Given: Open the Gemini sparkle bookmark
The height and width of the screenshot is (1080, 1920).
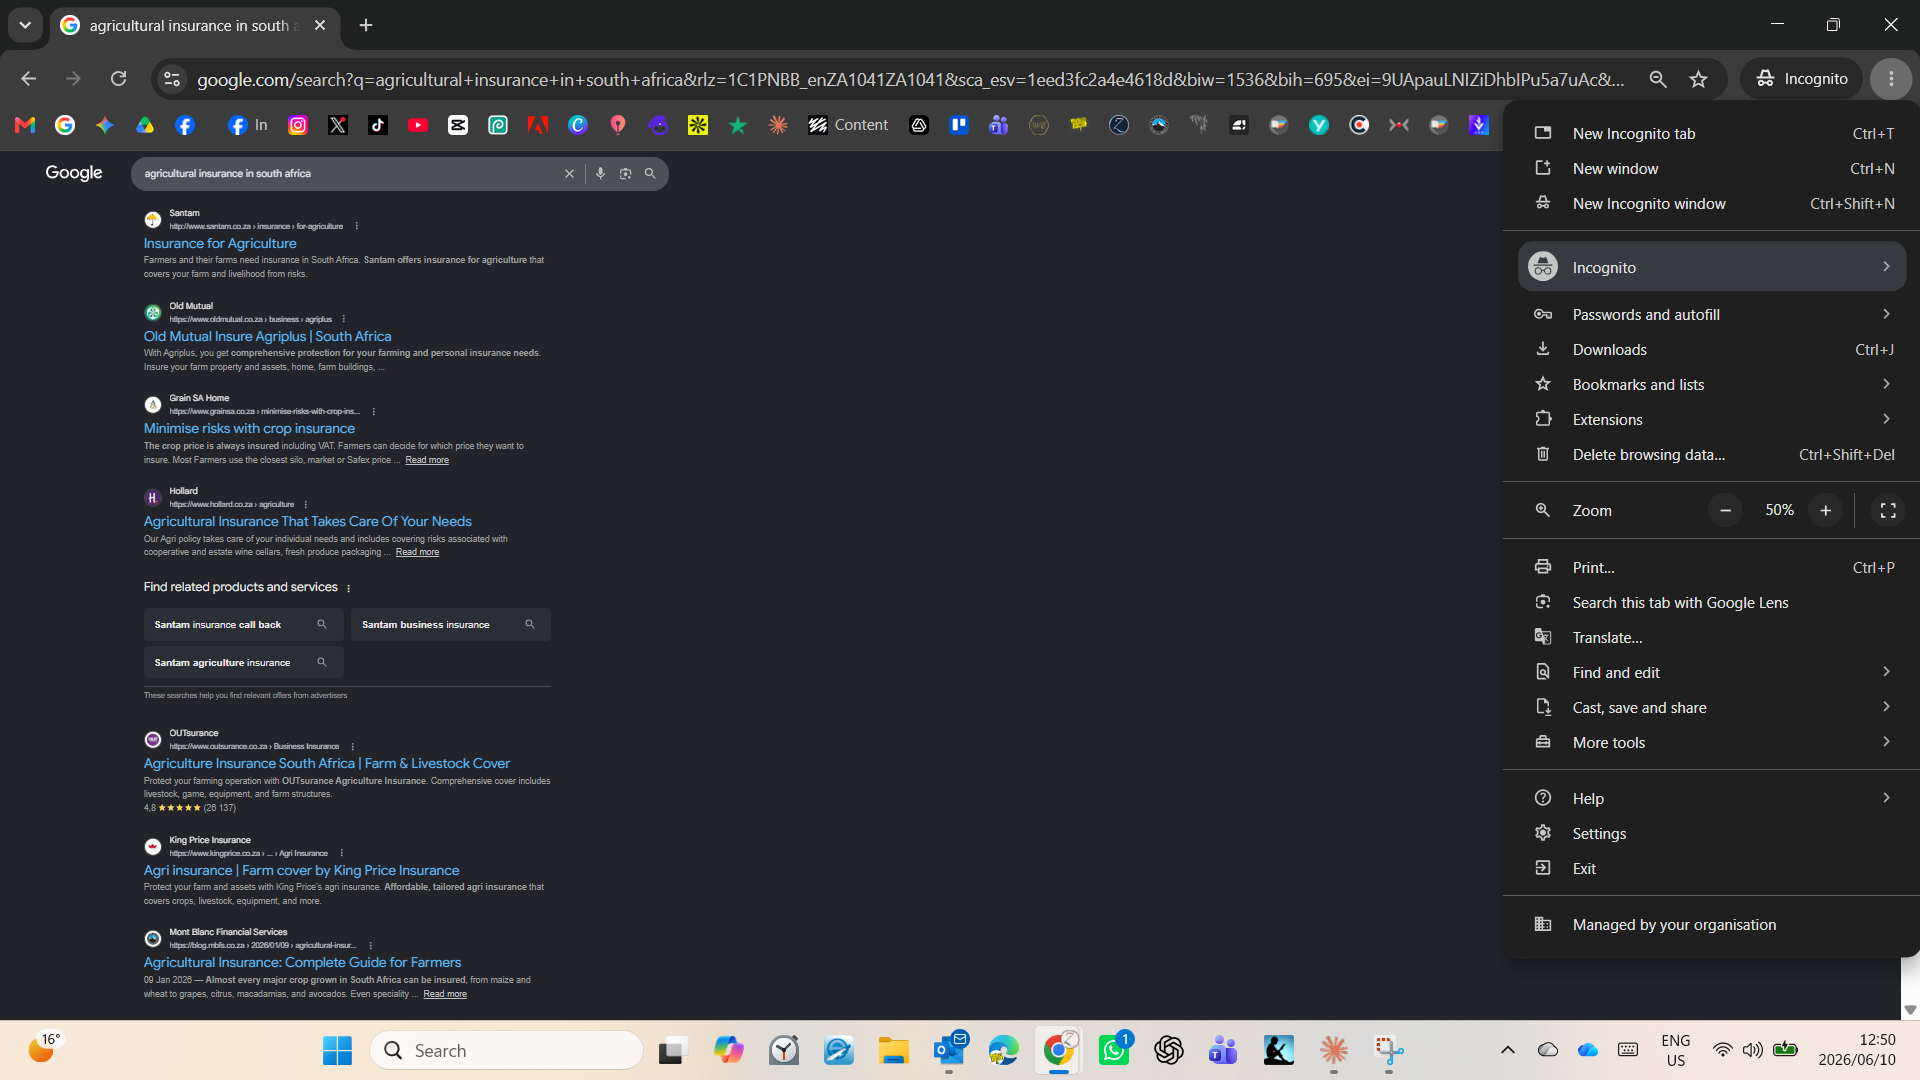Looking at the screenshot, I should point(105,125).
